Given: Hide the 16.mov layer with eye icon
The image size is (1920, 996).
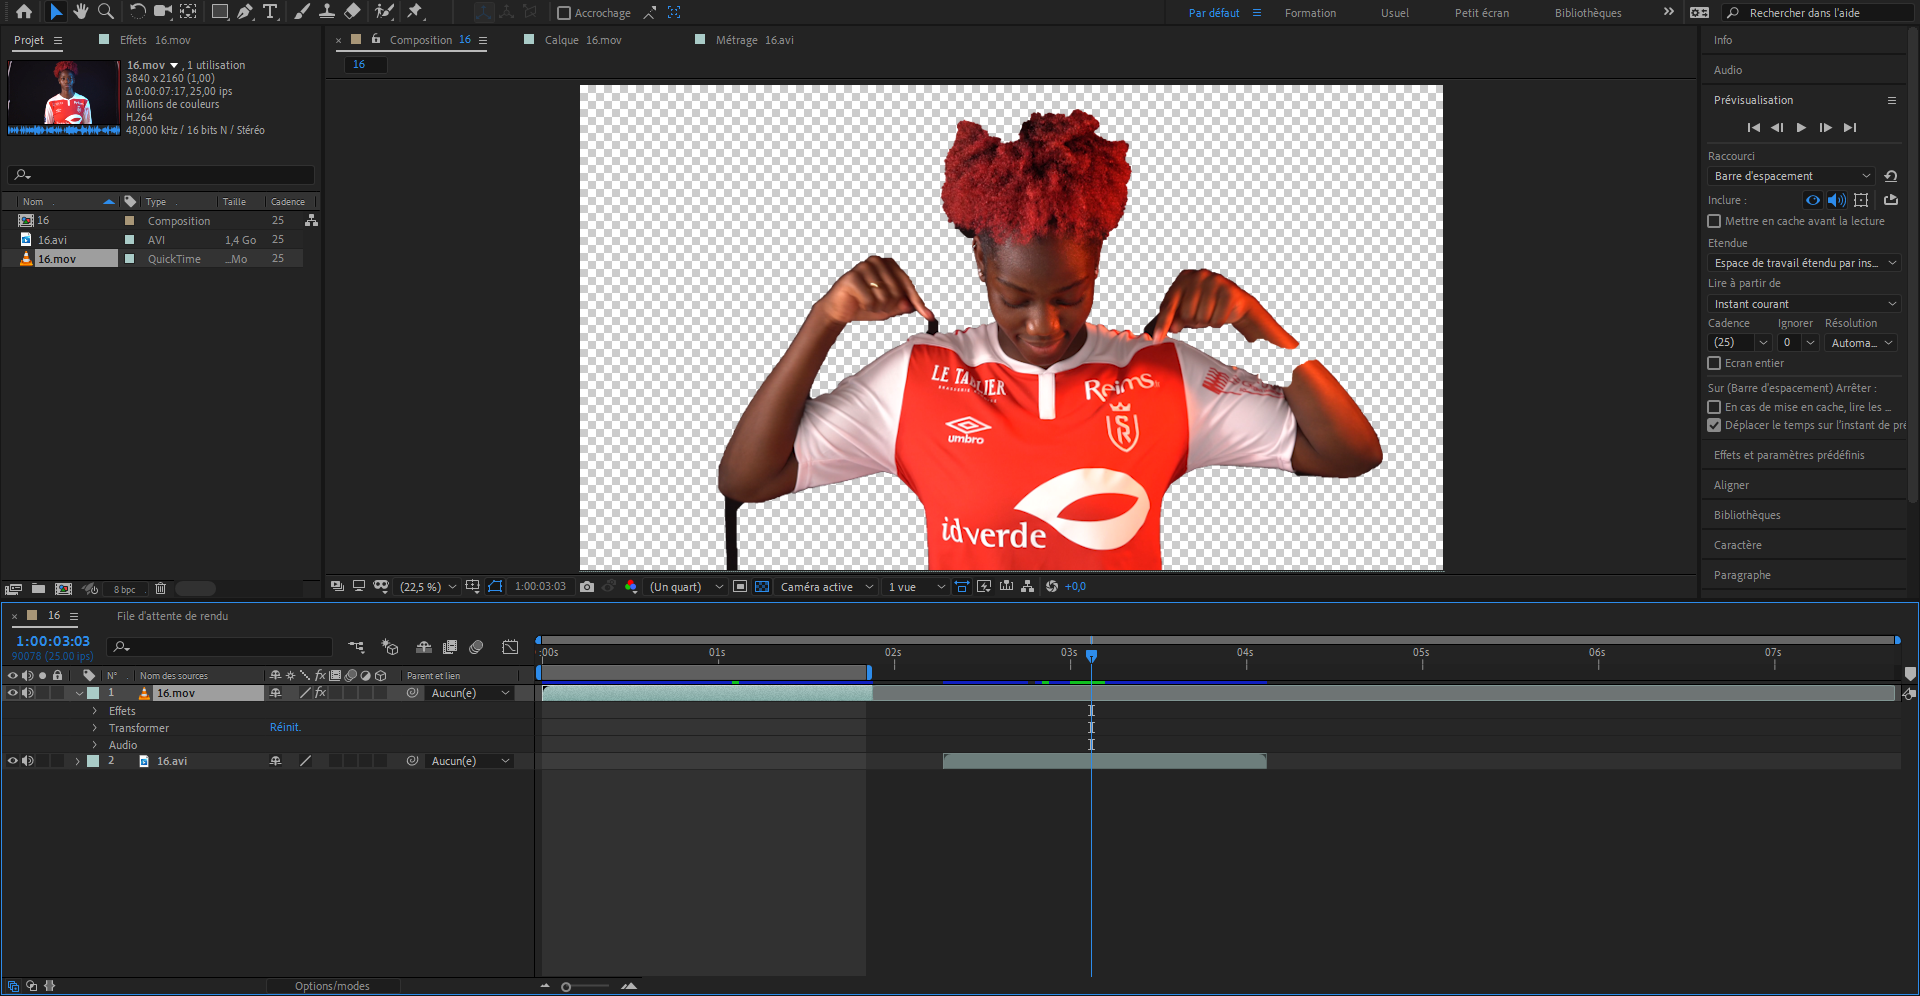Looking at the screenshot, I should click(13, 693).
